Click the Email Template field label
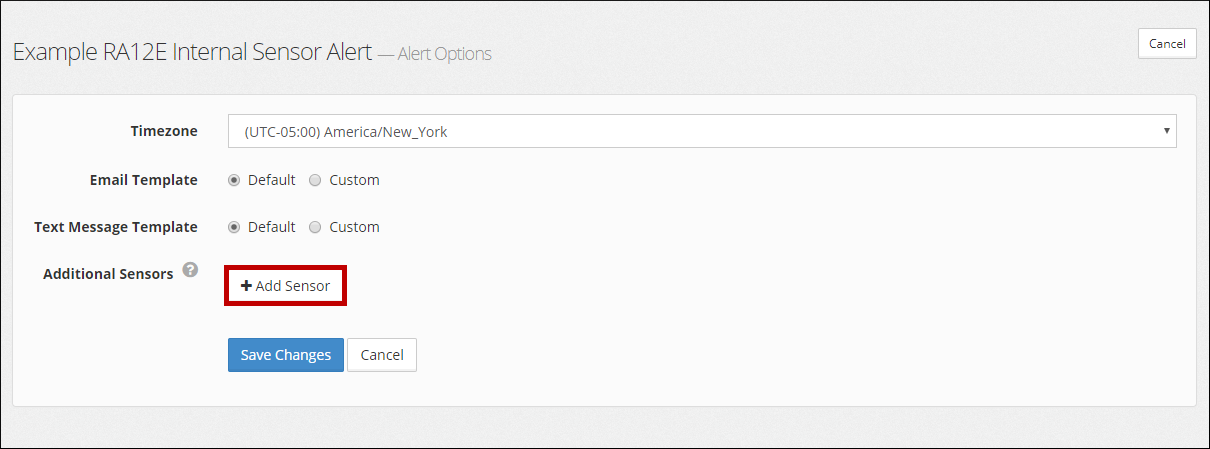The height and width of the screenshot is (449, 1210). (x=143, y=180)
